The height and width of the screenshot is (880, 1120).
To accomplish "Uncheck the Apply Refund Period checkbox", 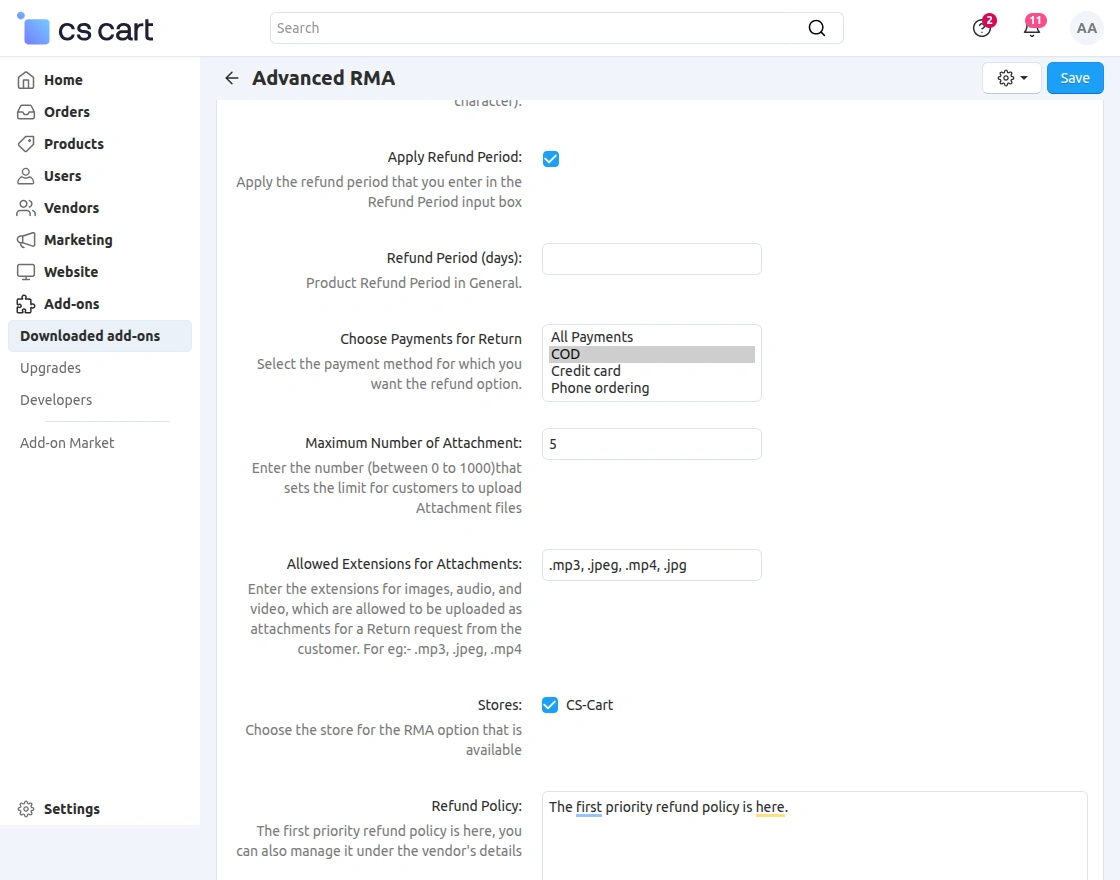I will click(551, 158).
